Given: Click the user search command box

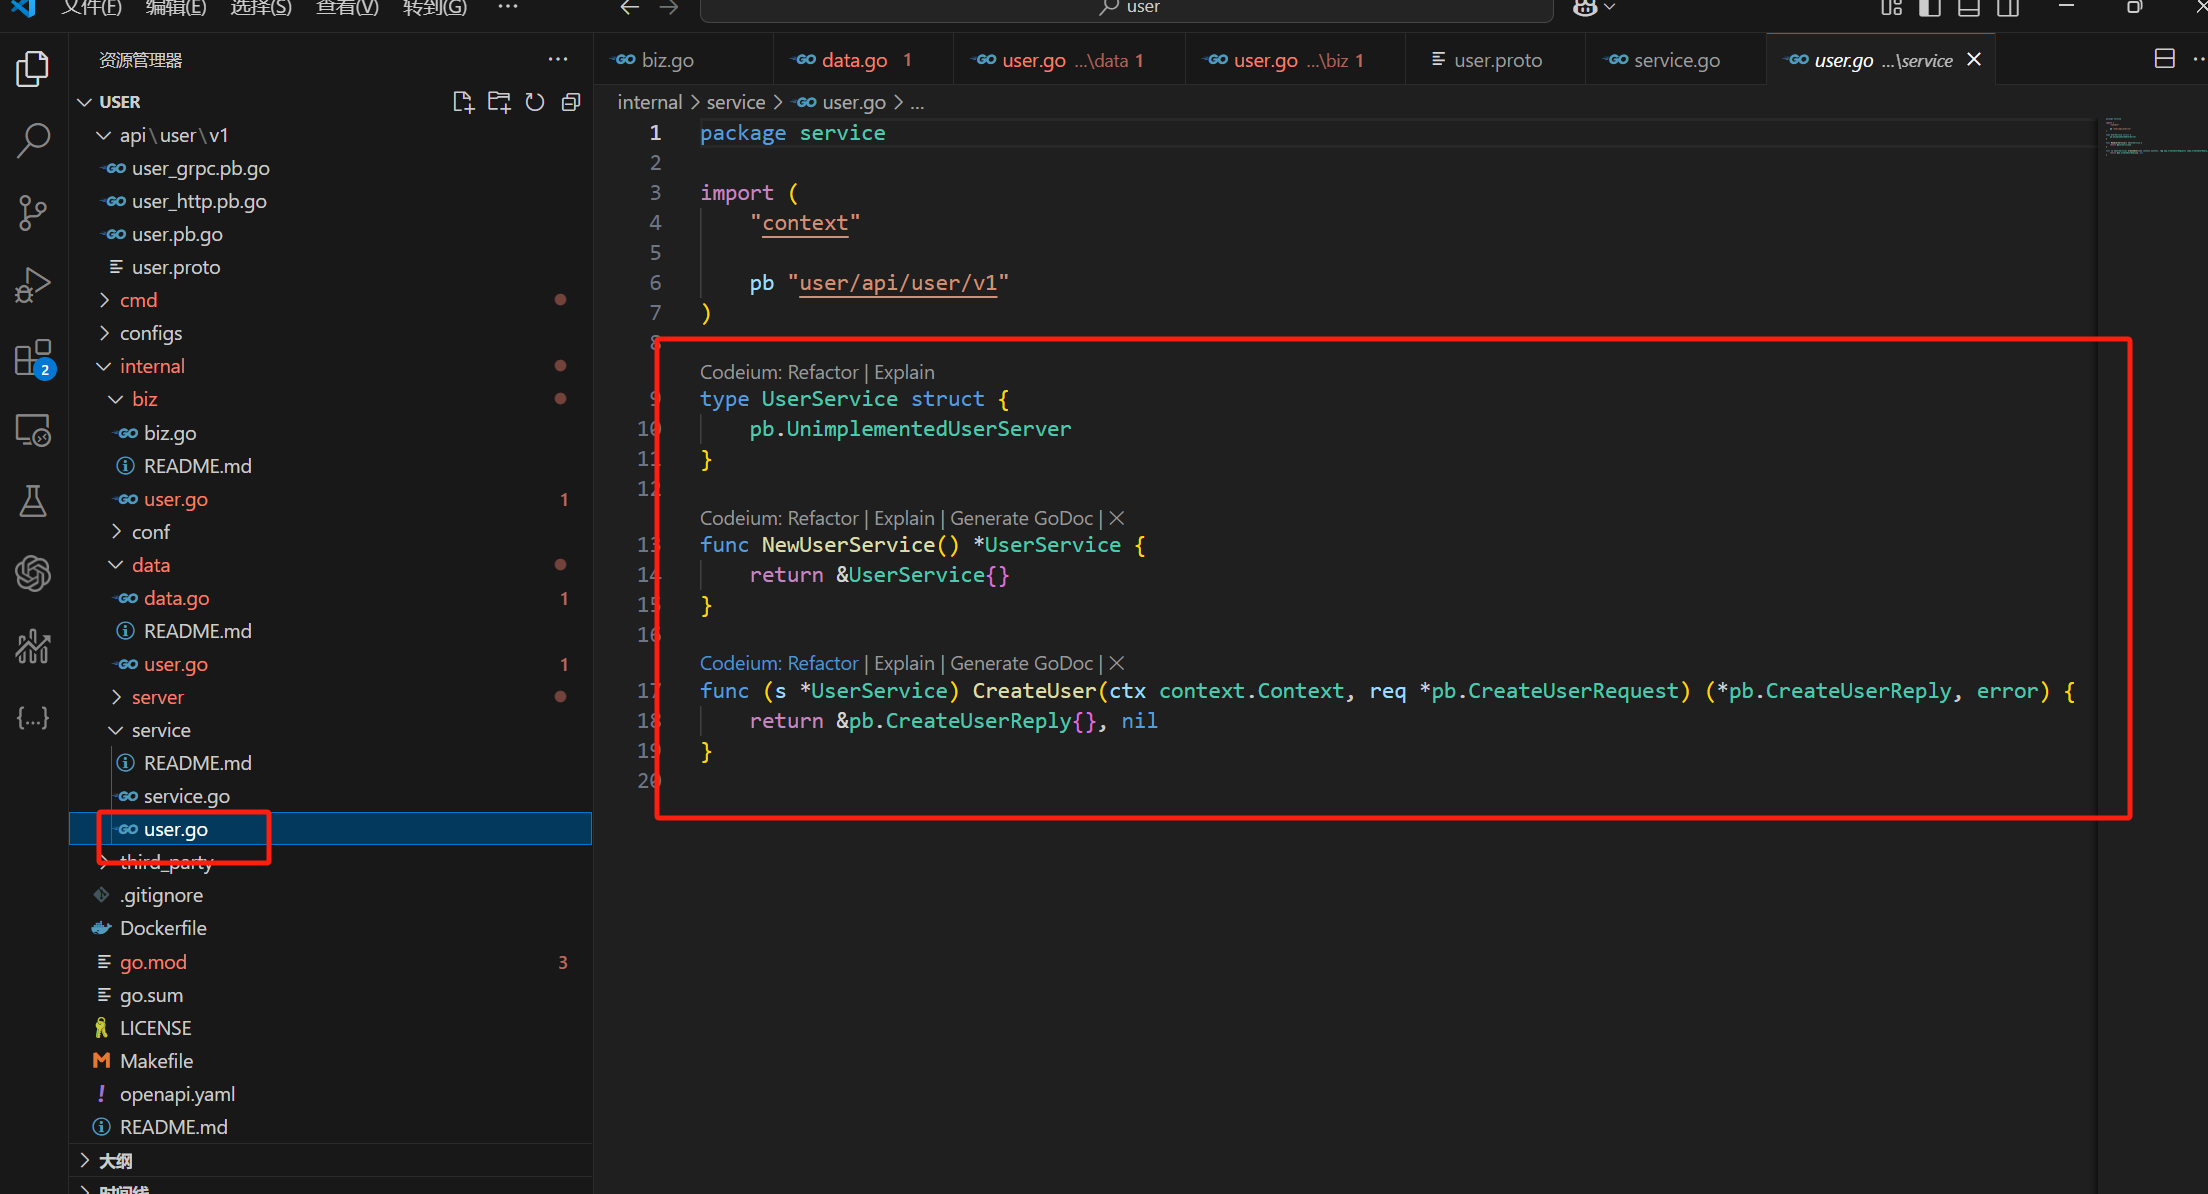Looking at the screenshot, I should [x=1127, y=9].
